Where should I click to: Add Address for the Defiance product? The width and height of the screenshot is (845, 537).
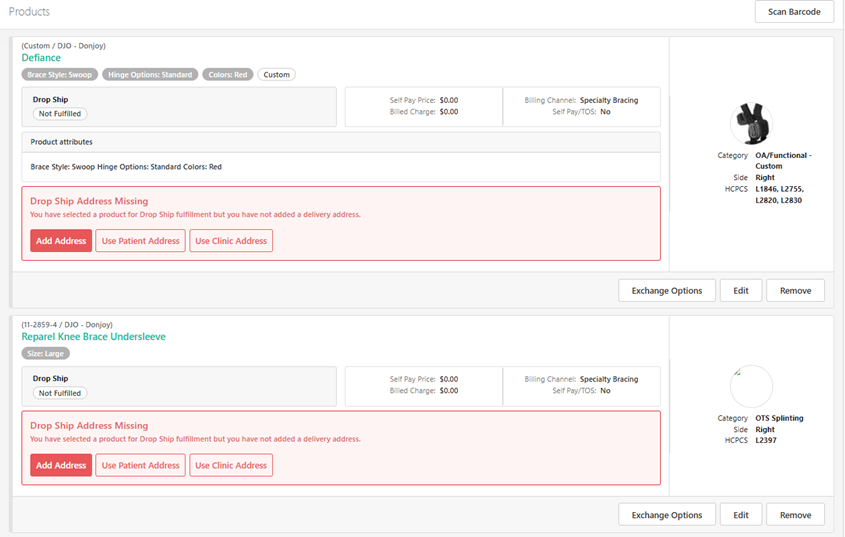[x=61, y=241]
